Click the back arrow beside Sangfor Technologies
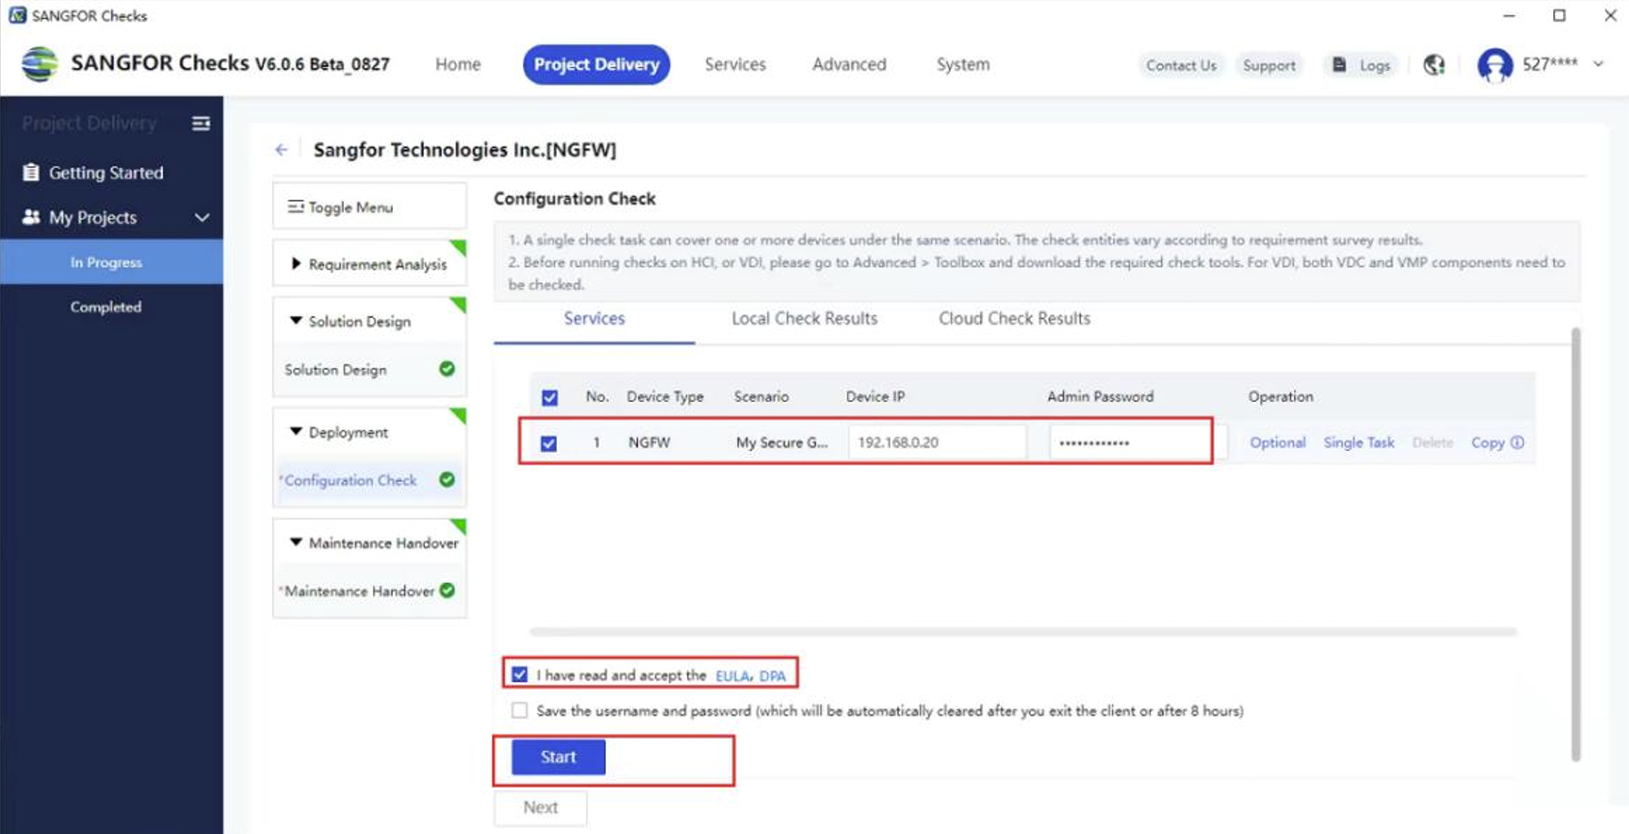 coord(281,150)
